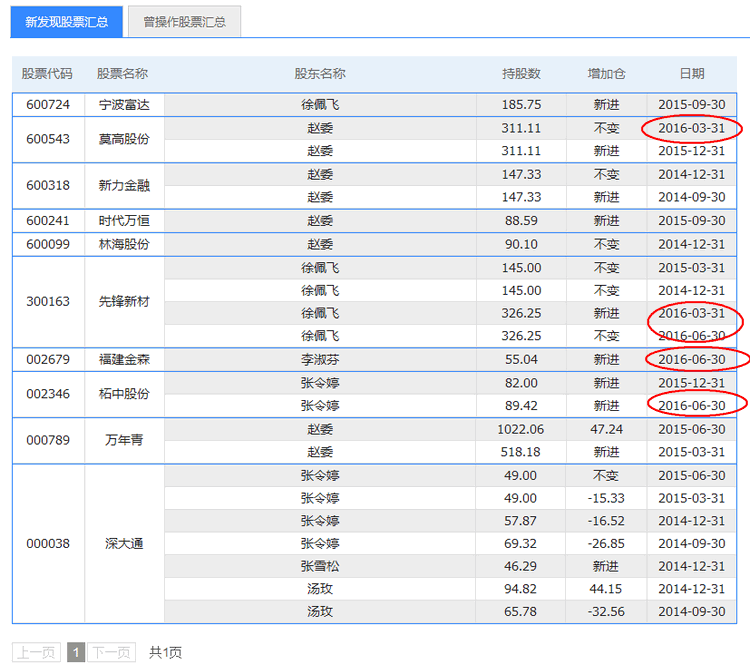This screenshot has height=665, width=750.
Task: Click stock name 福建金森
Action: pyautogui.click(x=124, y=360)
